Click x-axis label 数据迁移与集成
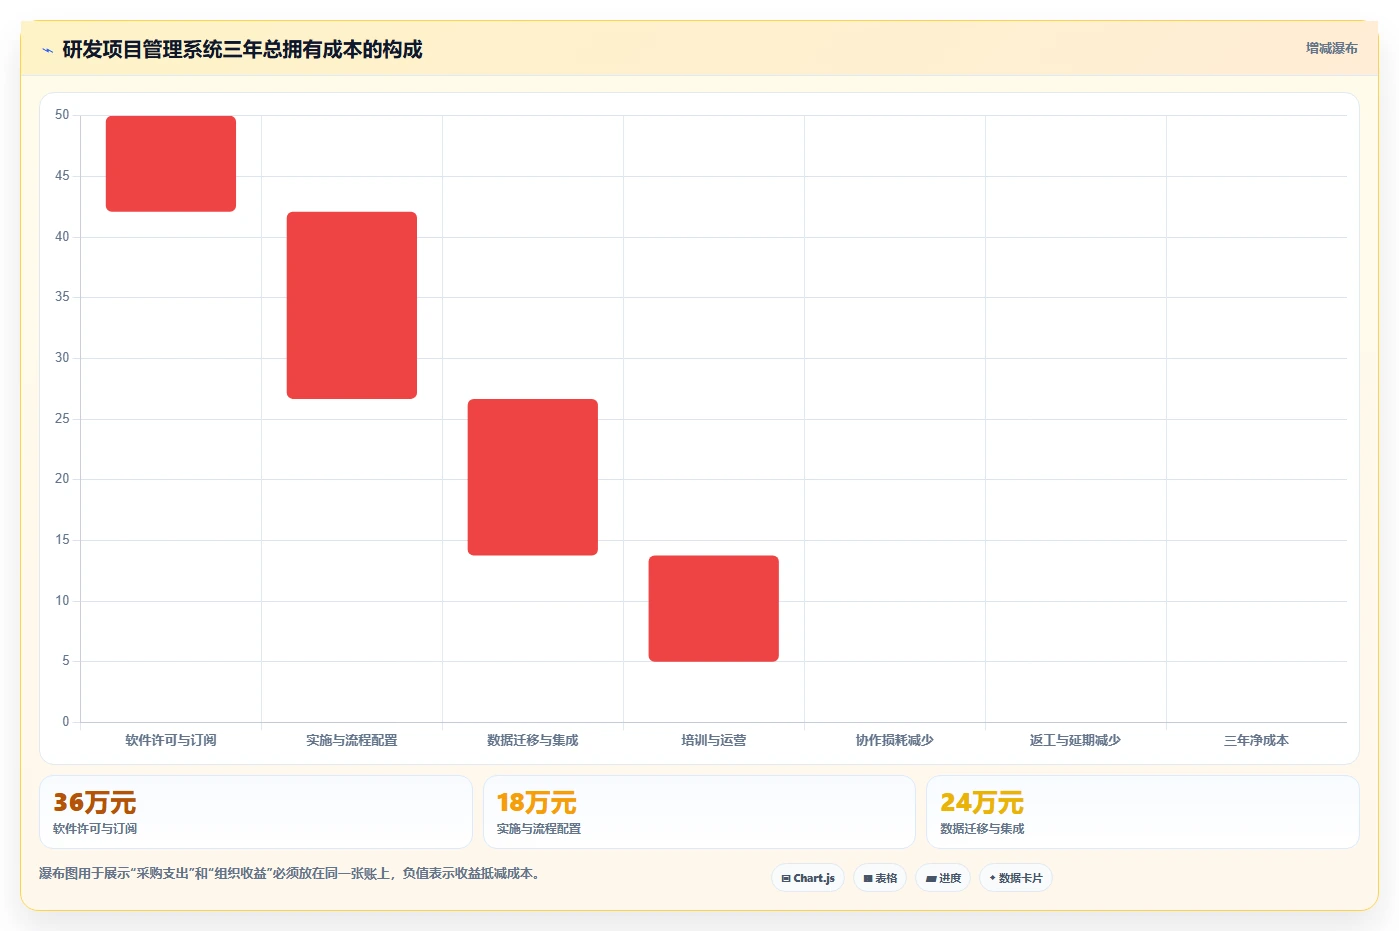This screenshot has width=1399, height=931. coord(533,740)
